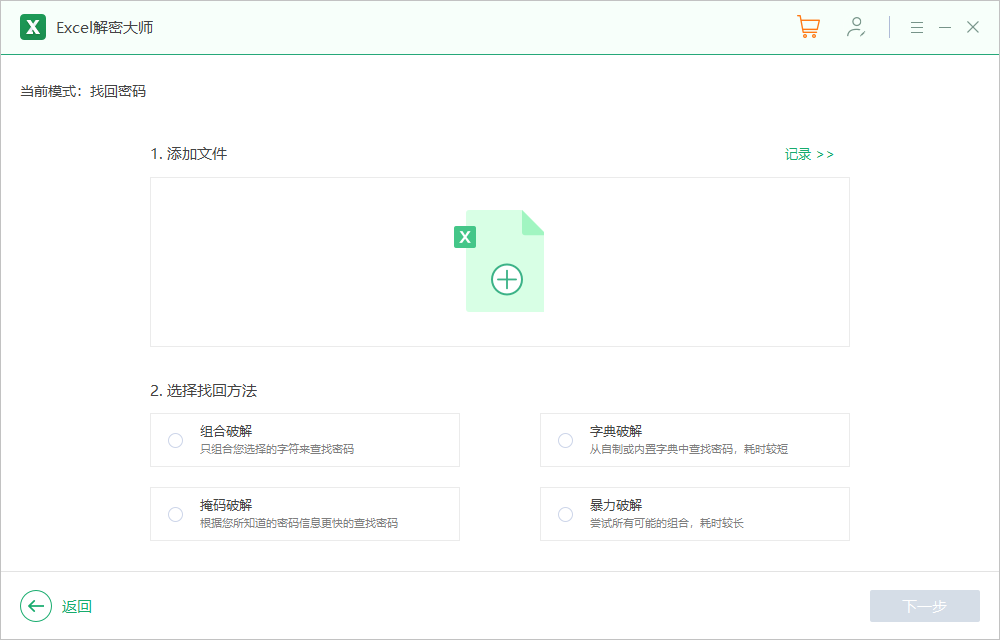The image size is (1000, 640).
Task: Select the 组合破解 radio button
Action: click(175, 440)
